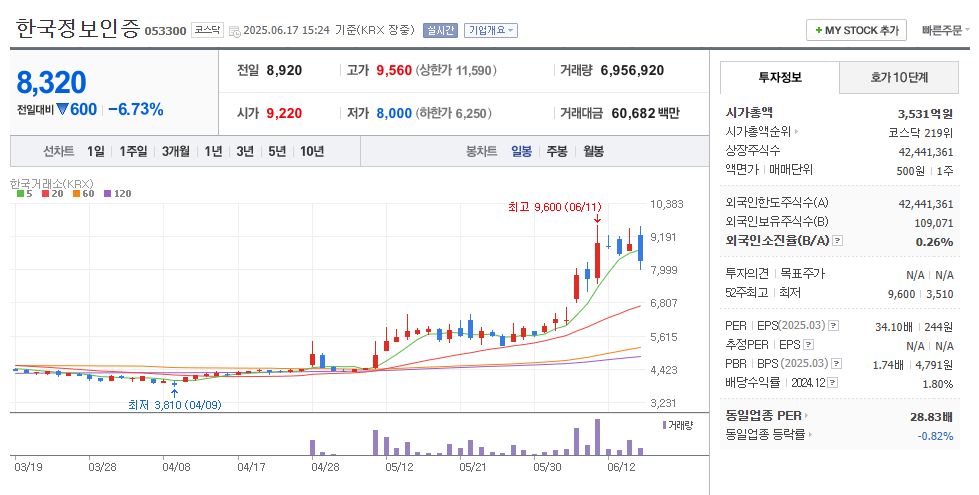
Task: Switch to the 투자정보 tab
Action: [780, 77]
